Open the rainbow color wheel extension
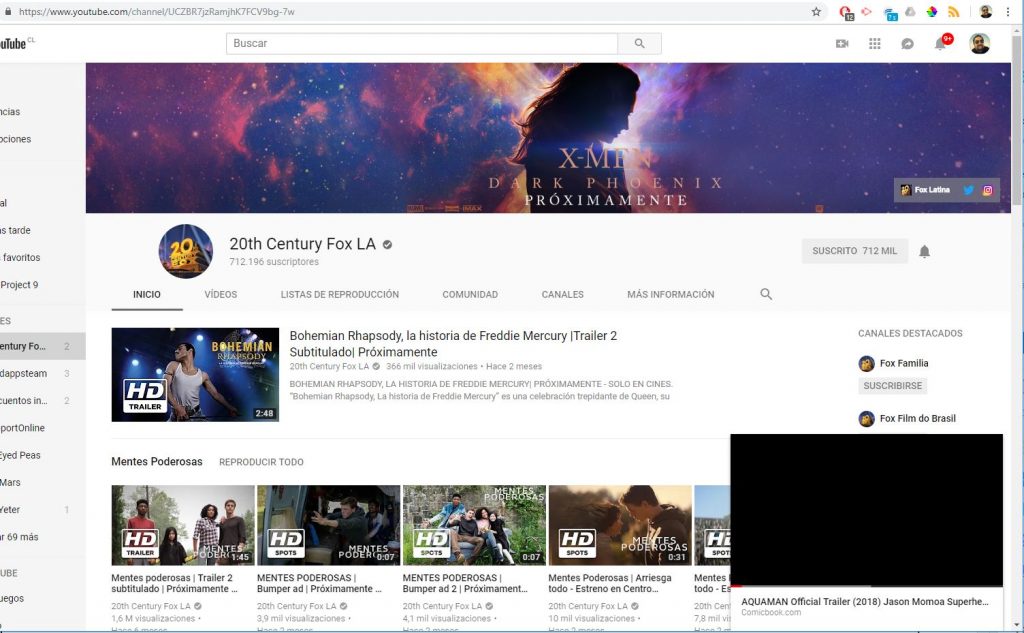 pos(932,12)
